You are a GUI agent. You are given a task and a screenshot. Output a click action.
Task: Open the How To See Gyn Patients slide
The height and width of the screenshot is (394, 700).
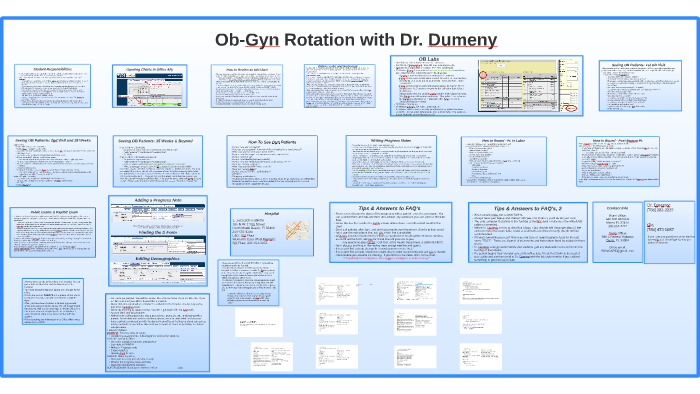pos(272,162)
